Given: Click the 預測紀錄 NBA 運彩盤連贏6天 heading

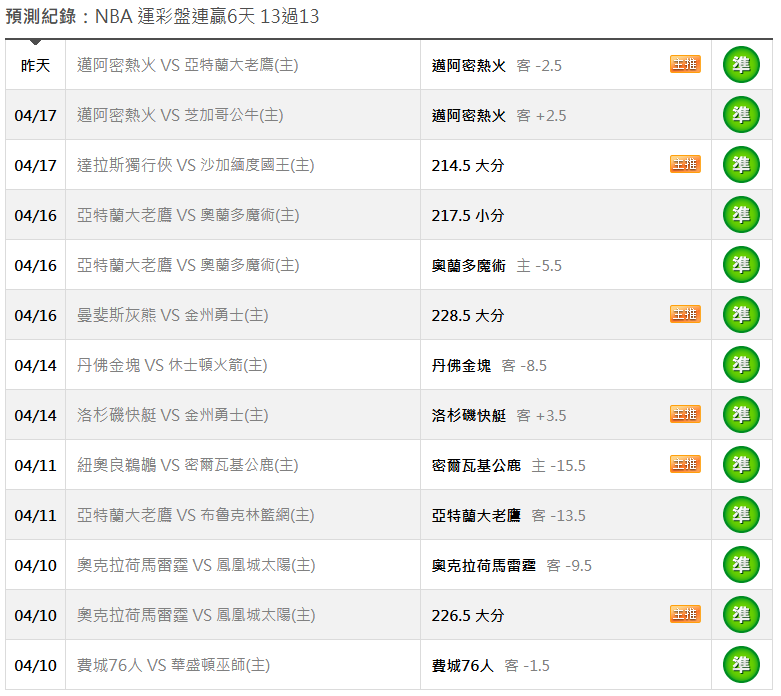Looking at the screenshot, I should pyautogui.click(x=162, y=16).
